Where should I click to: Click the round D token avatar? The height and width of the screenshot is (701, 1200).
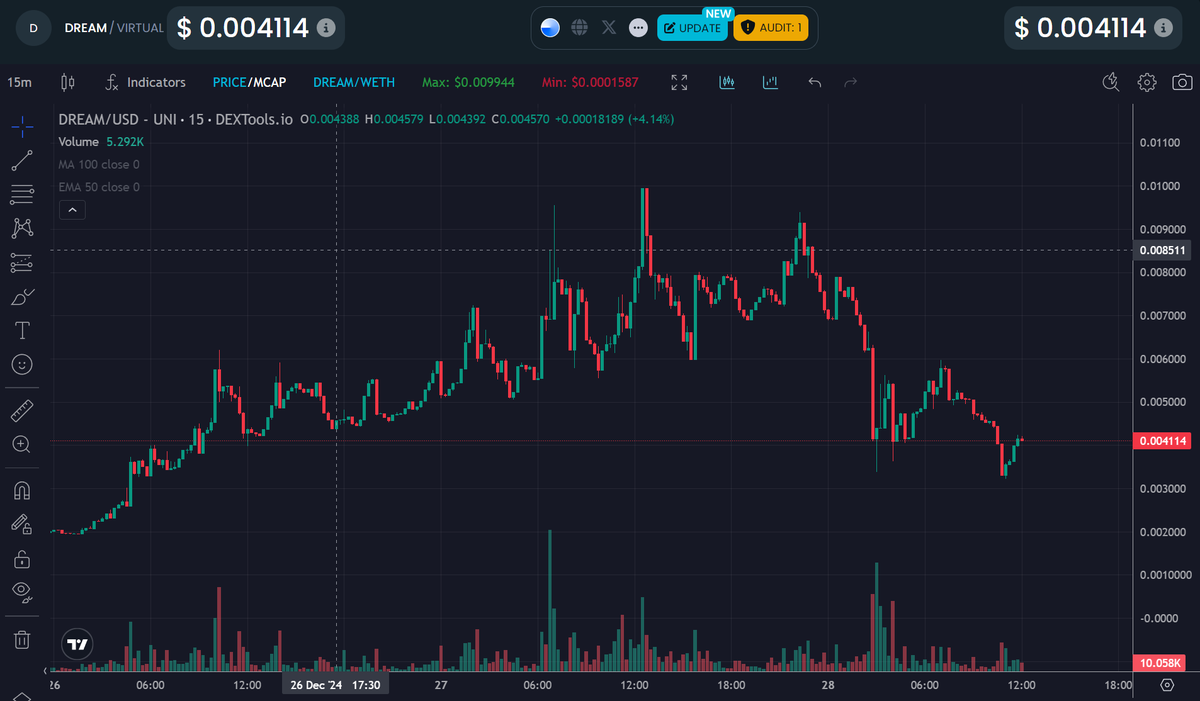click(x=34, y=28)
